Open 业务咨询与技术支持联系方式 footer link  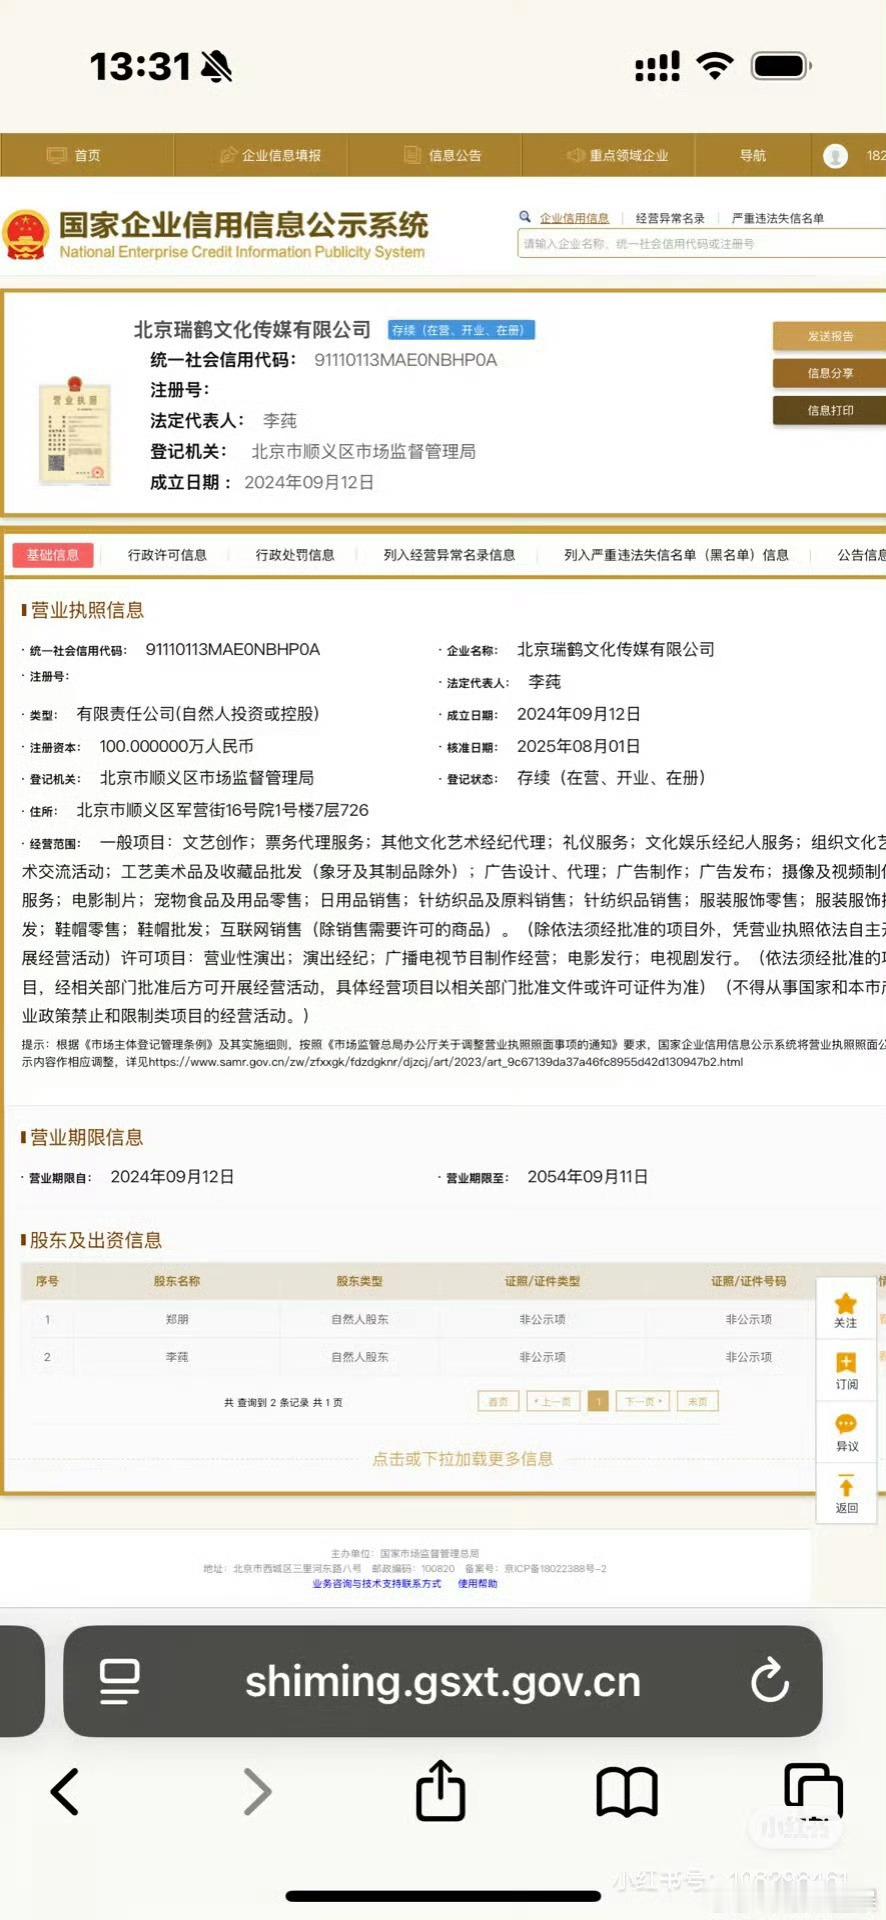[x=376, y=1584]
